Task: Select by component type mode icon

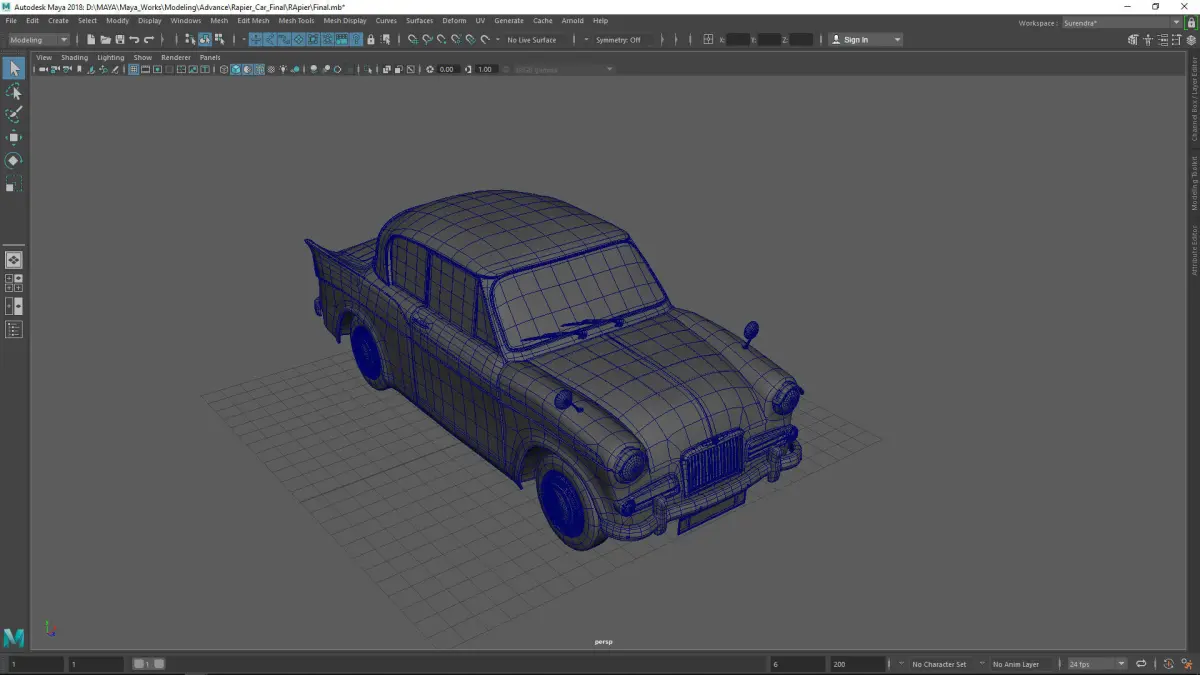Action: 219,40
